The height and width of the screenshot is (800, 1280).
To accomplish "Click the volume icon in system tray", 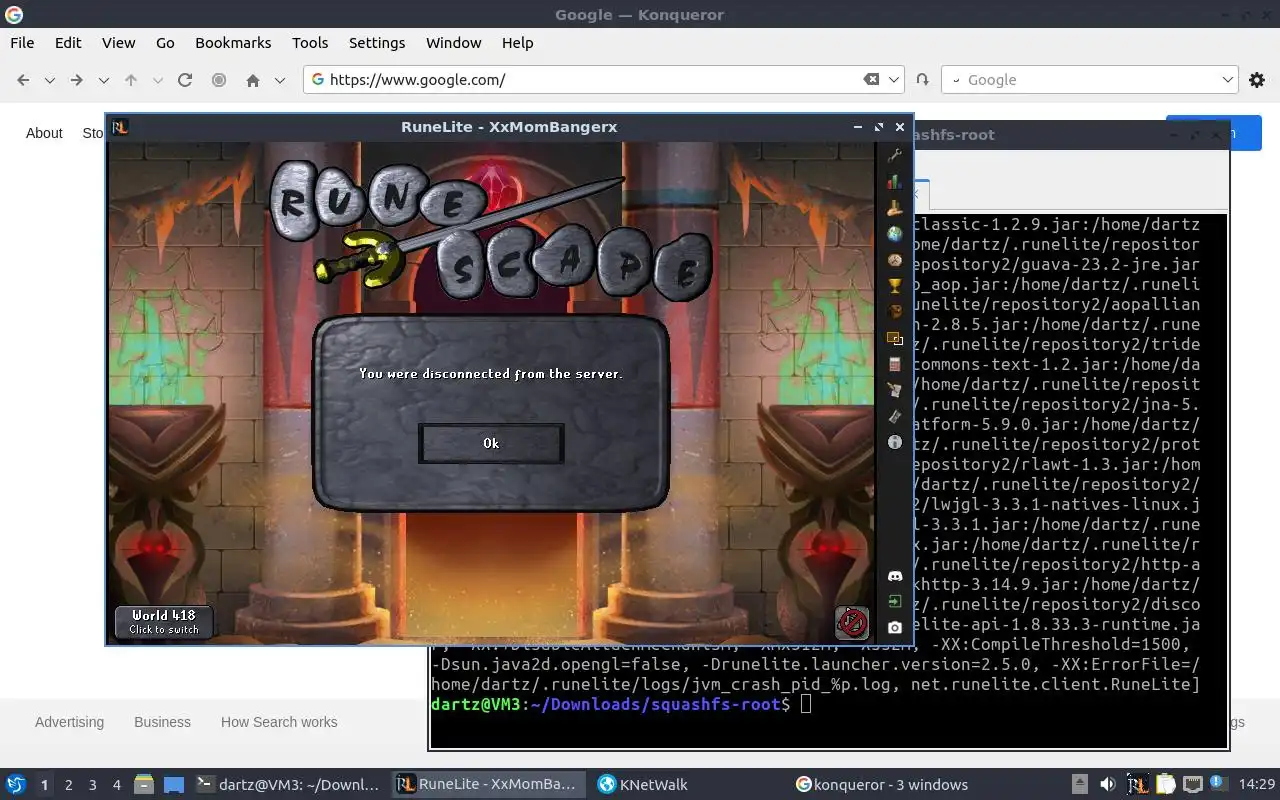I will [1108, 785].
